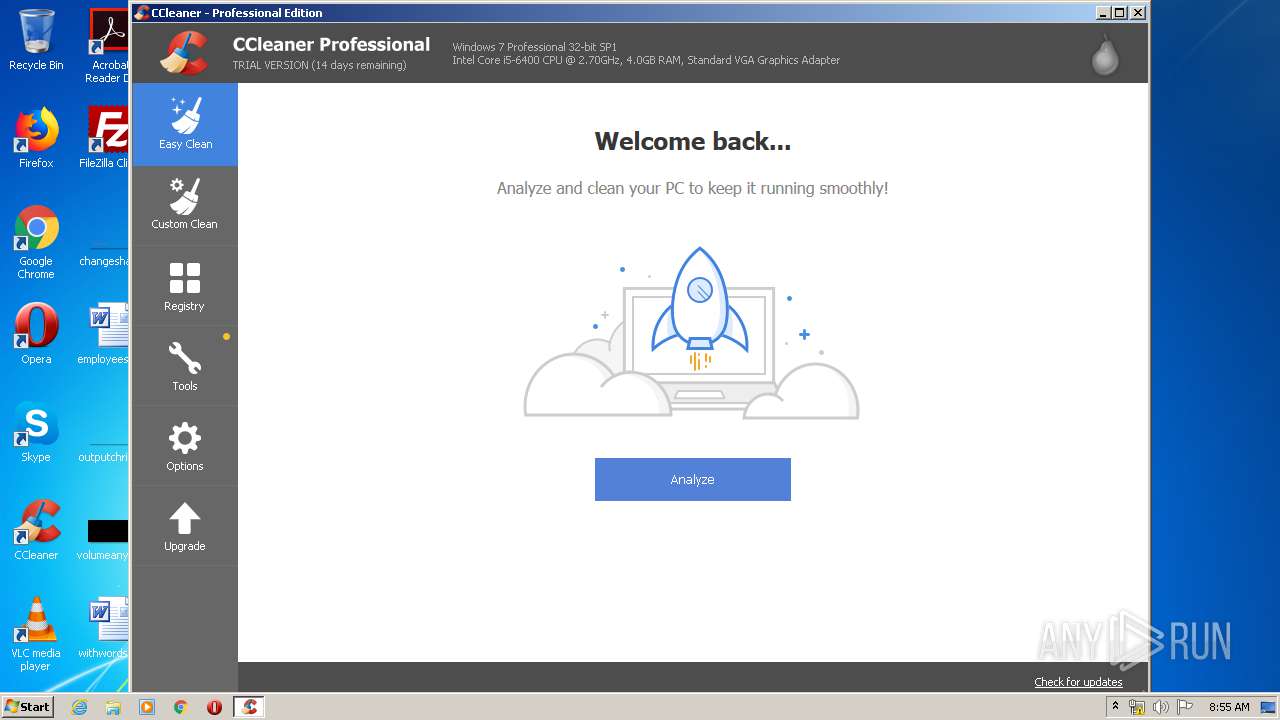The width and height of the screenshot is (1280, 720).
Task: Open the Registry cleaner section
Action: coord(185,286)
